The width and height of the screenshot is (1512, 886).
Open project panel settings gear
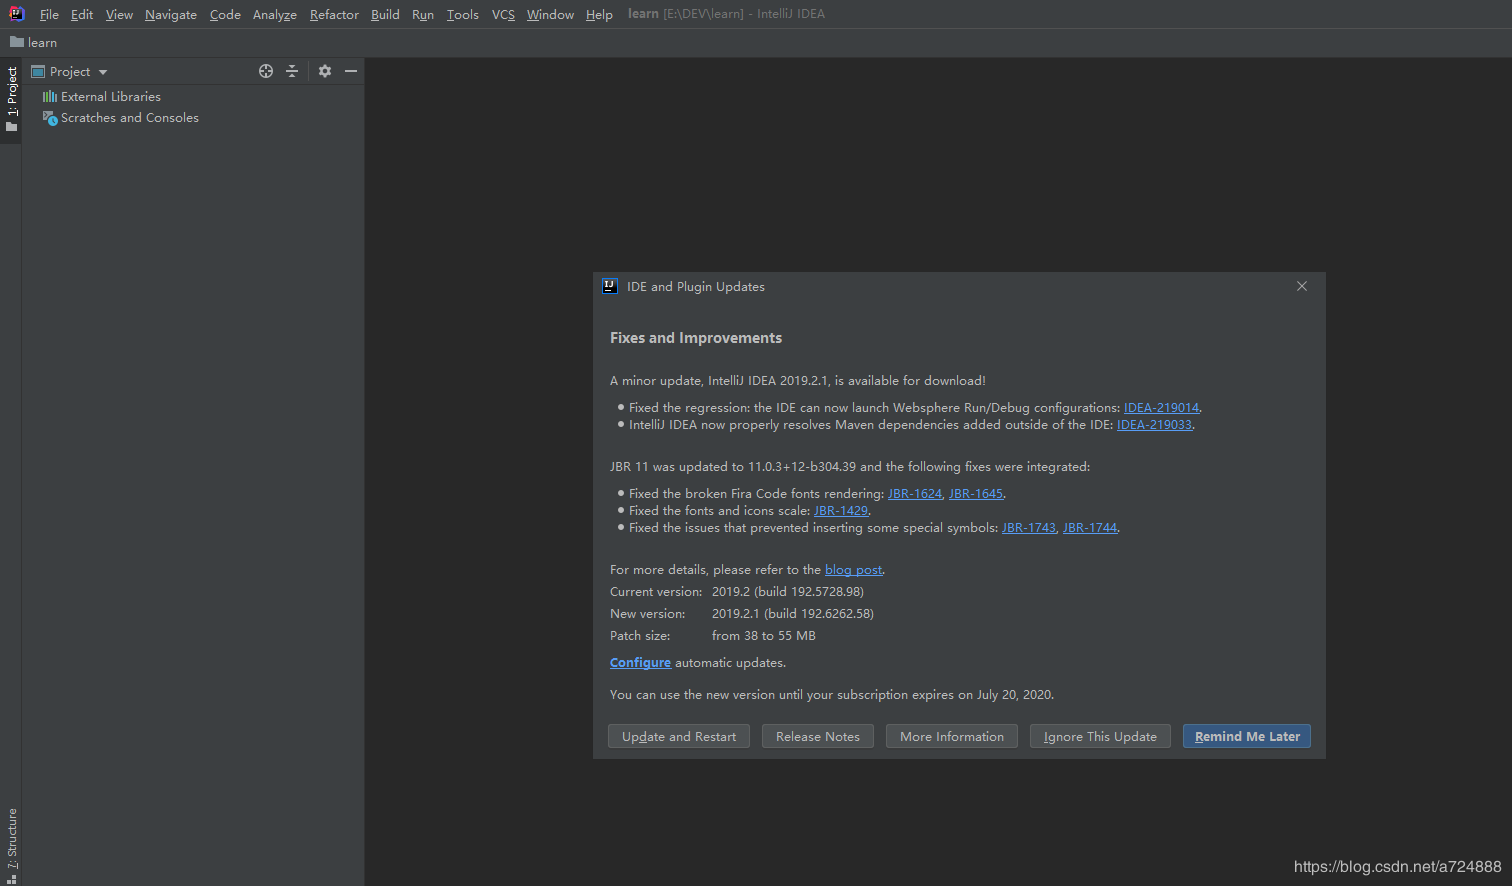(325, 71)
